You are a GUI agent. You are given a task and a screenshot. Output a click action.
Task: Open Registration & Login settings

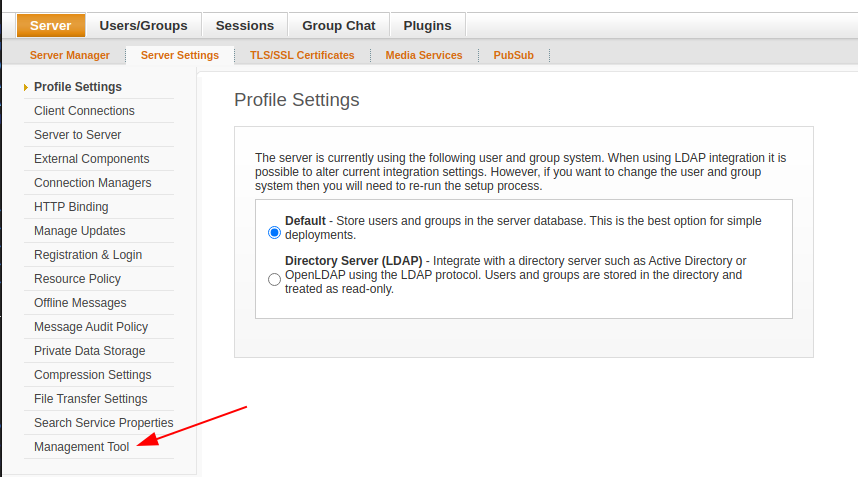pos(88,255)
